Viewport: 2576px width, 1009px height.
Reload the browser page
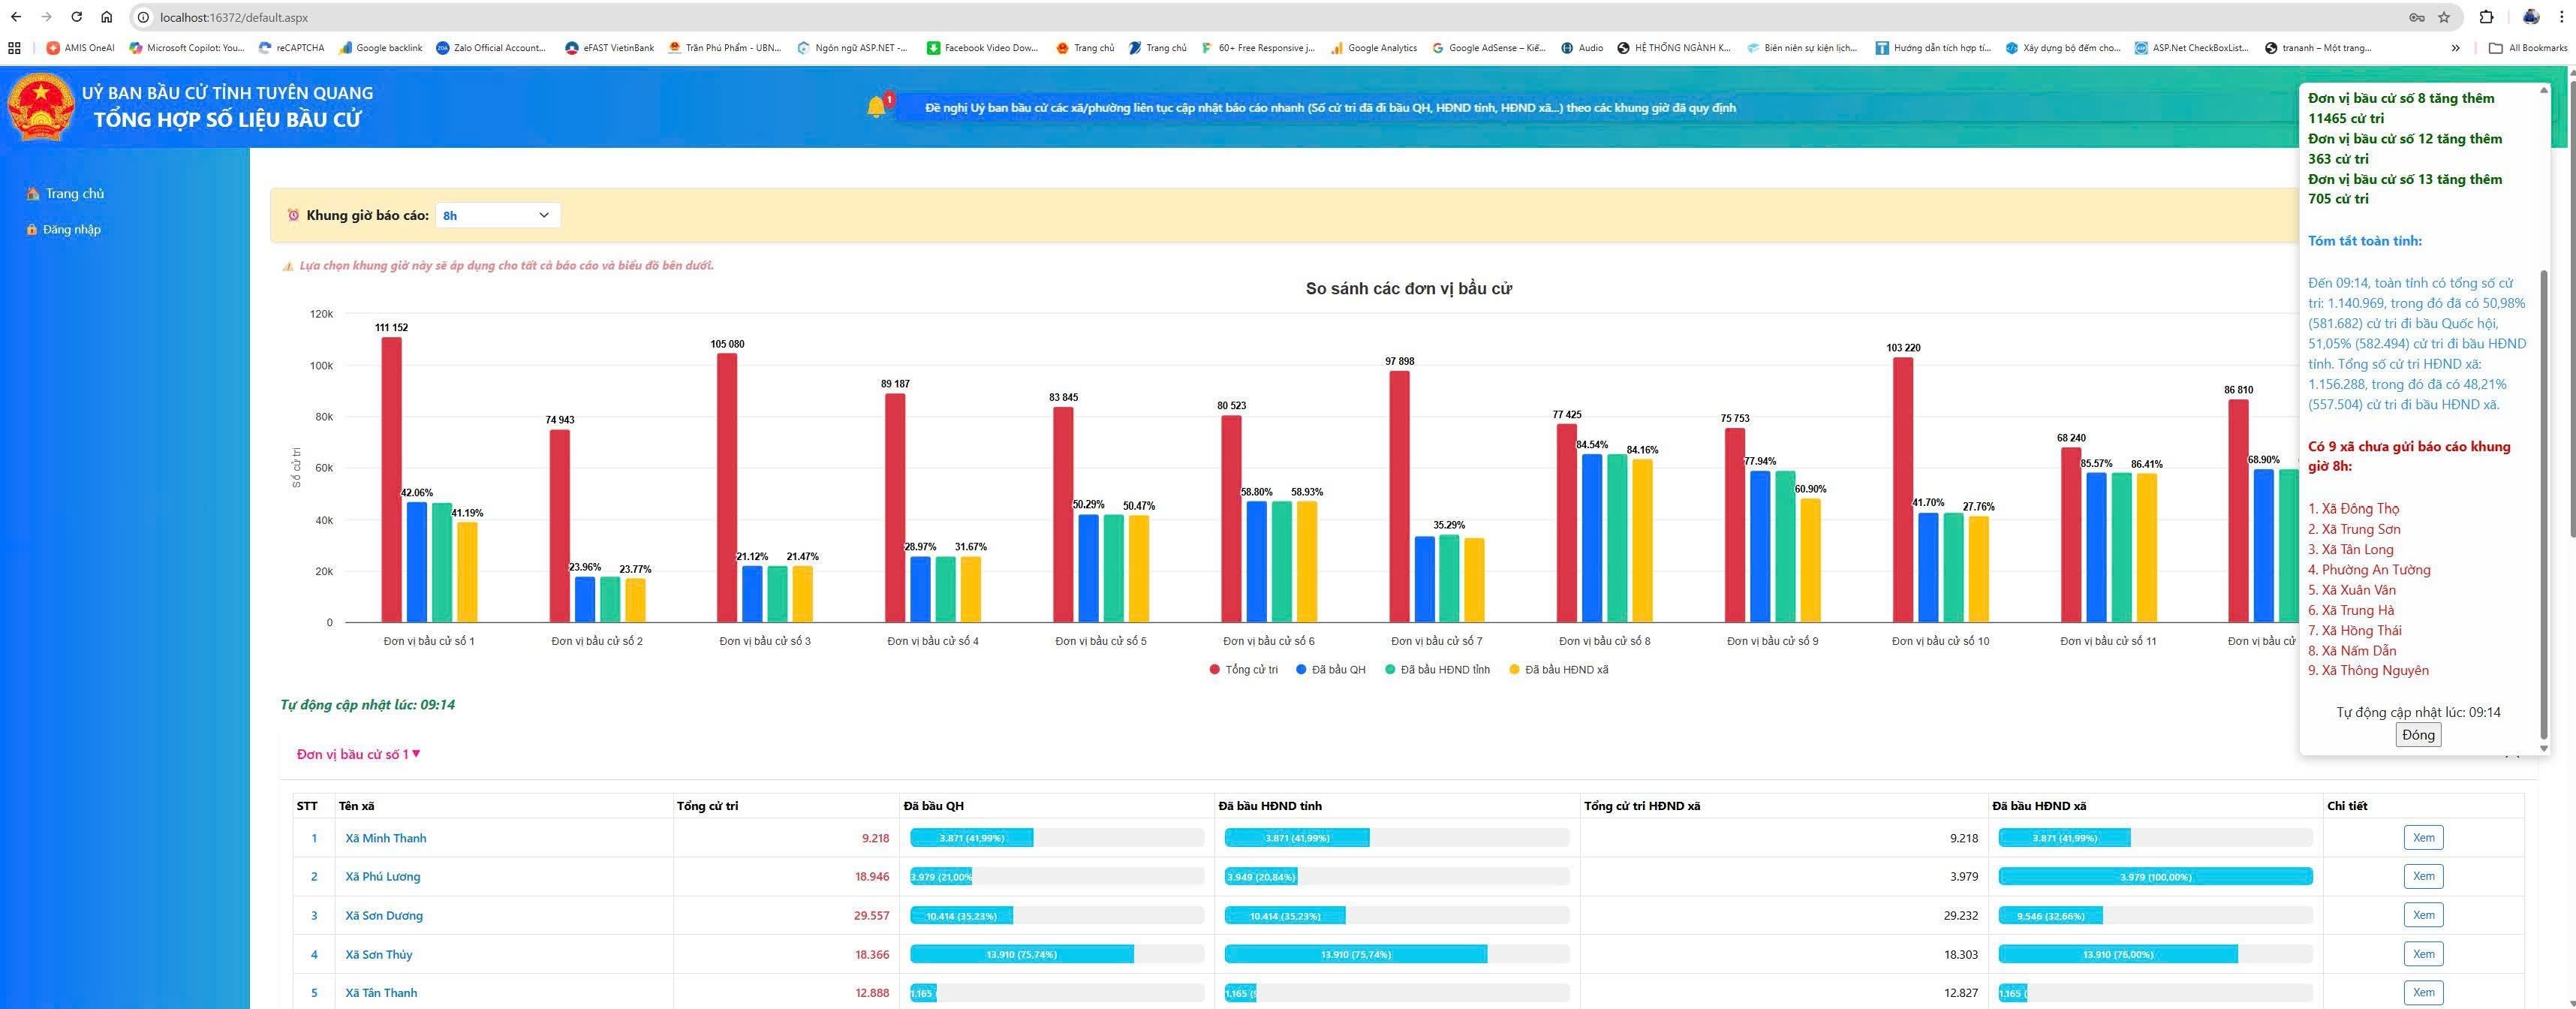coord(77,17)
